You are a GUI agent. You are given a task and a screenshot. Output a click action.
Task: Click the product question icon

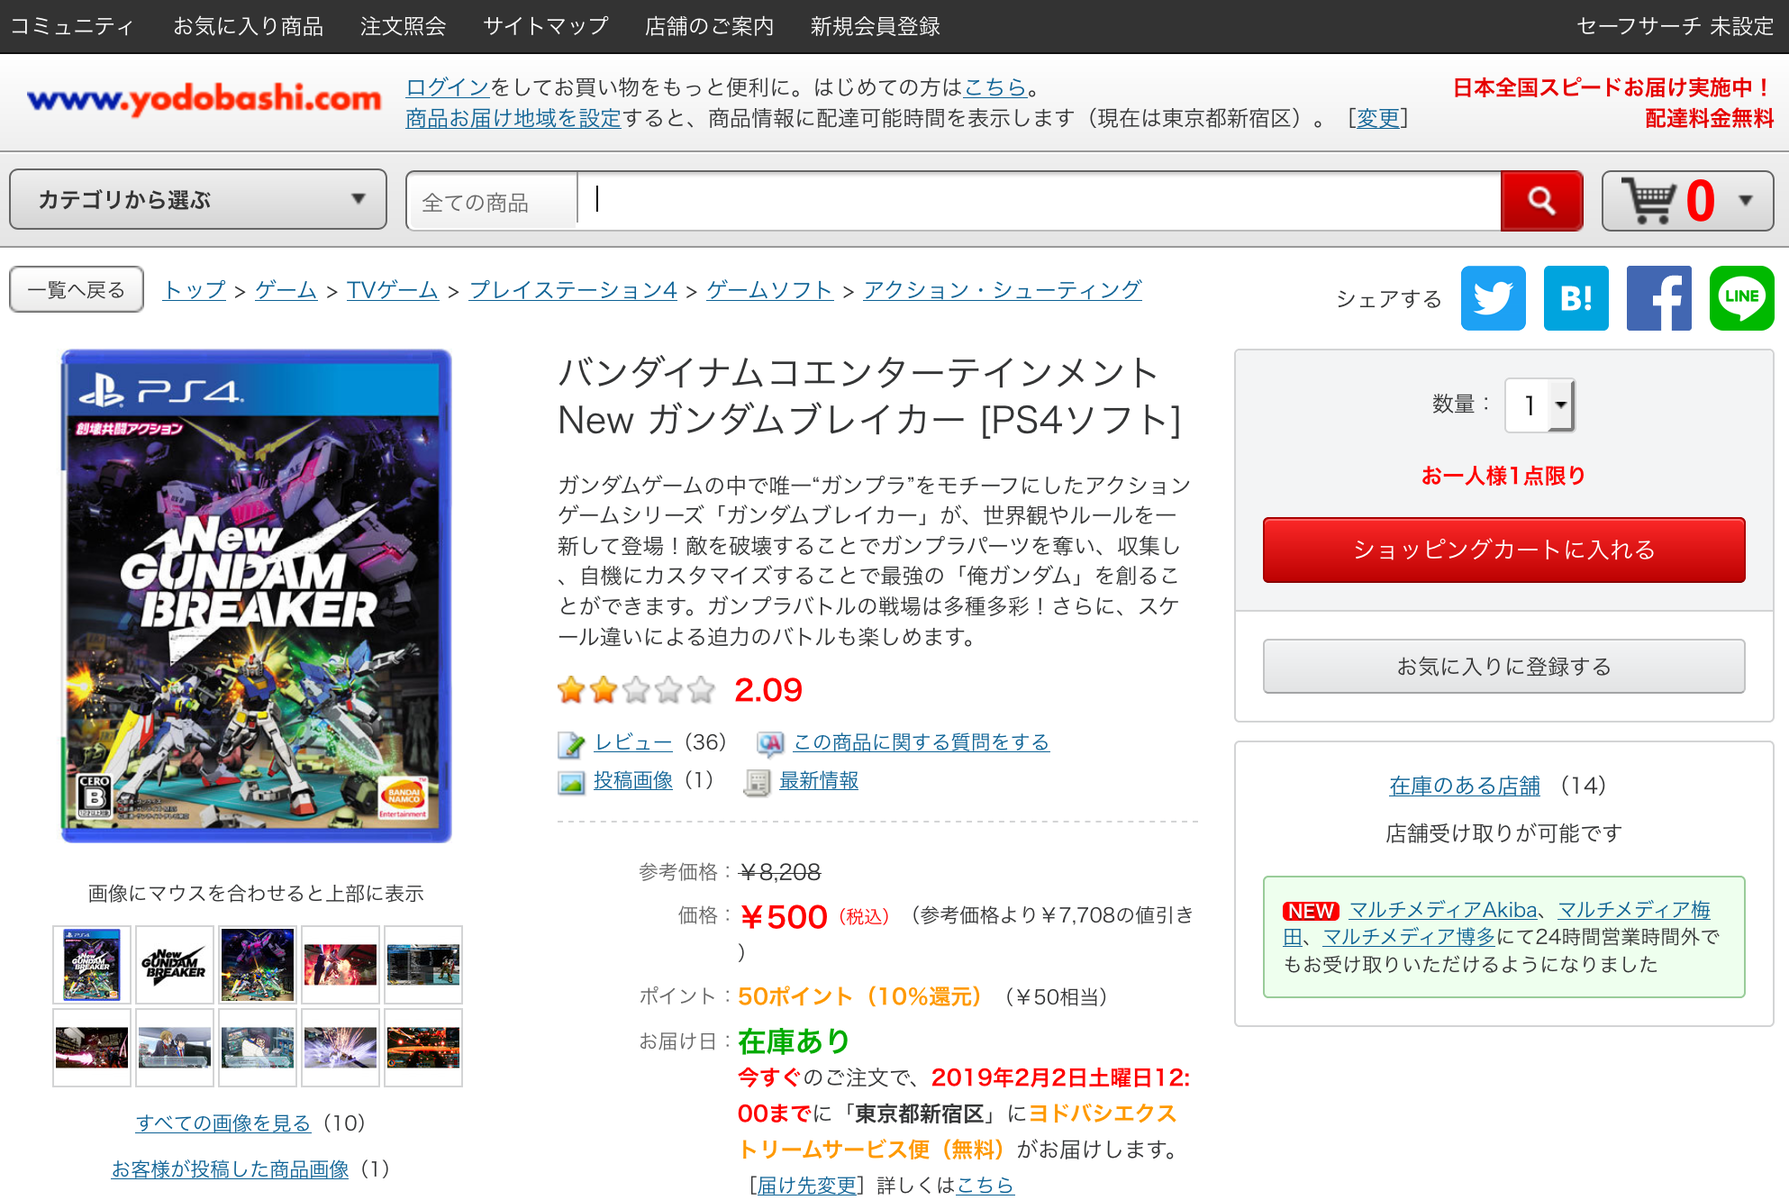tap(769, 743)
